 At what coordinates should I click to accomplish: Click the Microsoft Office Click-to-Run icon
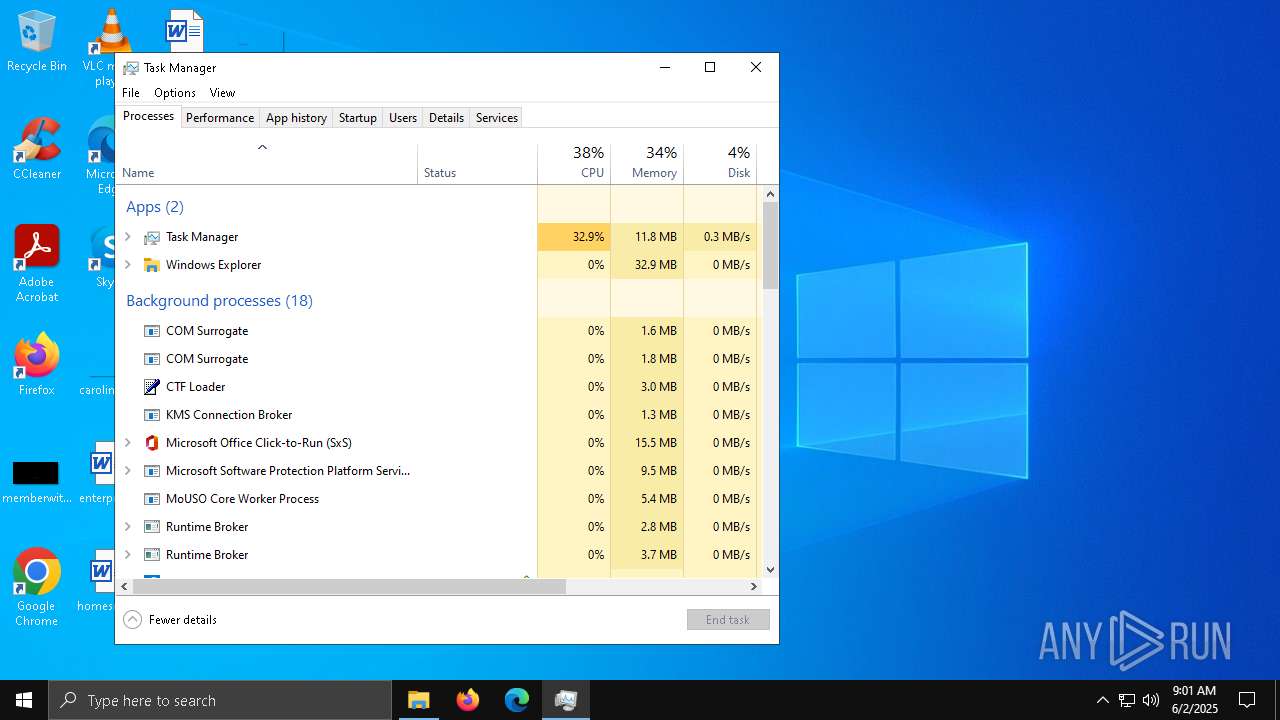(152, 443)
